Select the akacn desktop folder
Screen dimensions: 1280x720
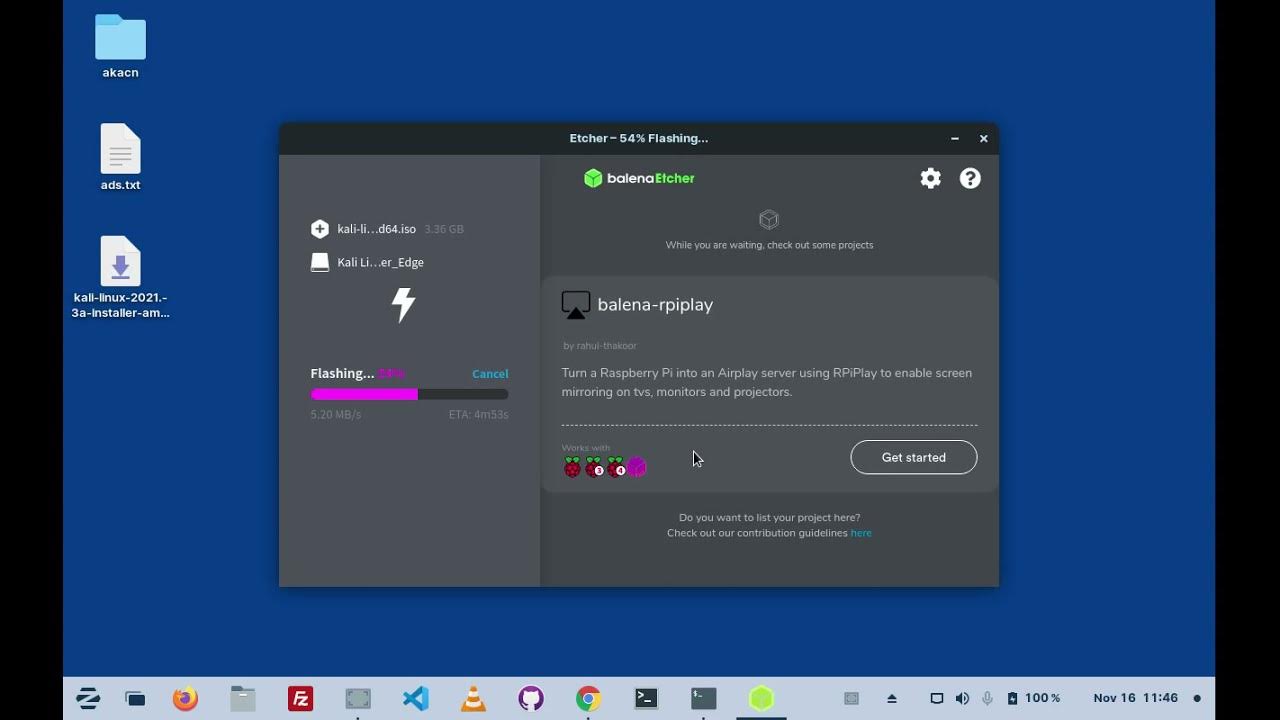pyautogui.click(x=120, y=47)
